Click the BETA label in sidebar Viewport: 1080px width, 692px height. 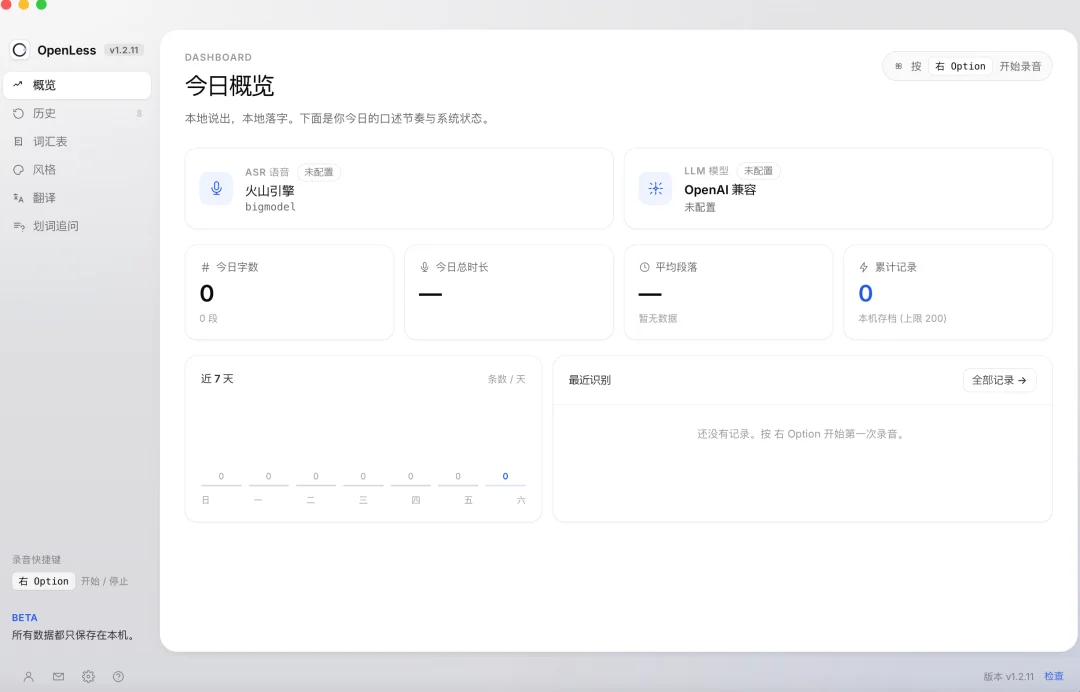[x=25, y=618]
